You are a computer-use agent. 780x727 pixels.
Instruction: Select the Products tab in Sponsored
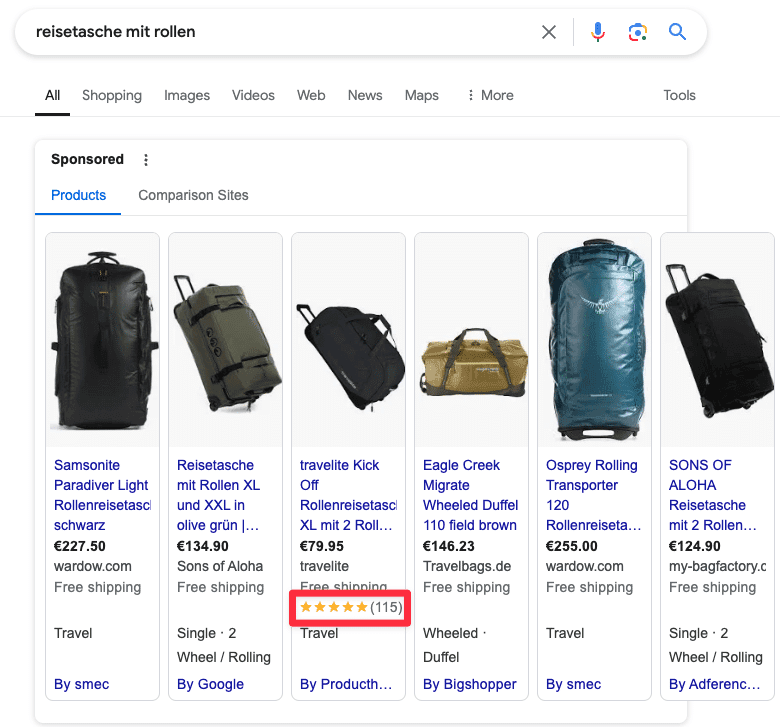pyautogui.click(x=79, y=195)
